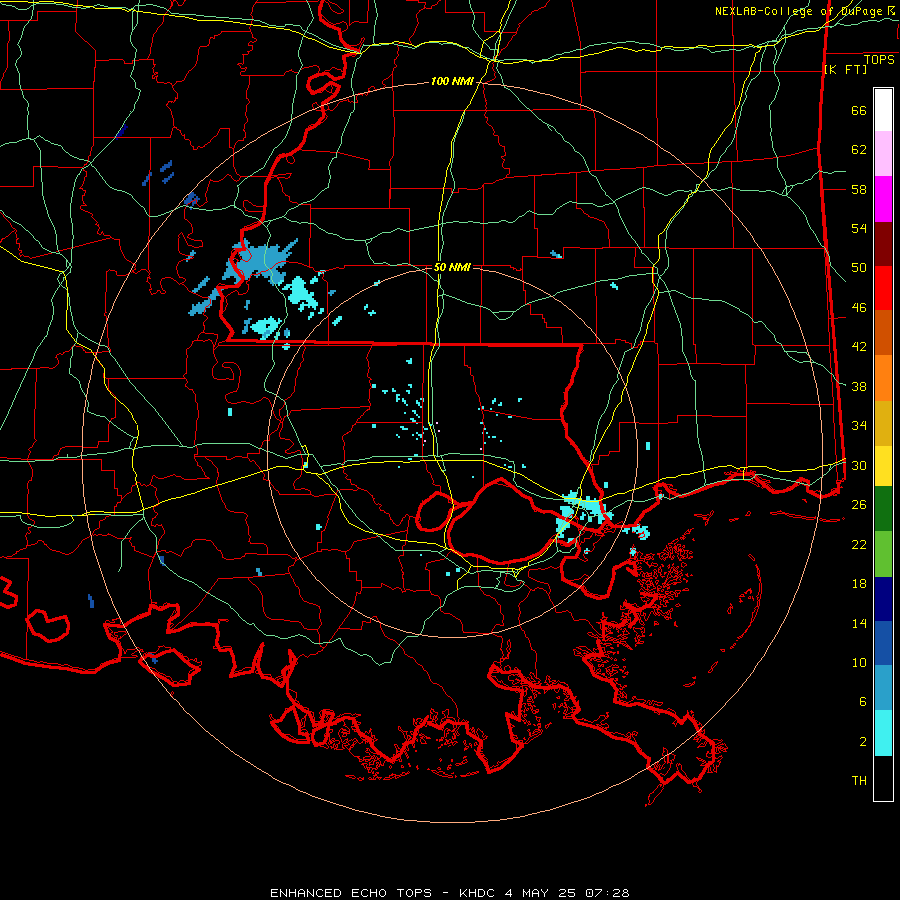Click the 66 legend value
Image resolution: width=900 pixels, height=900 pixels.
pos(859,110)
